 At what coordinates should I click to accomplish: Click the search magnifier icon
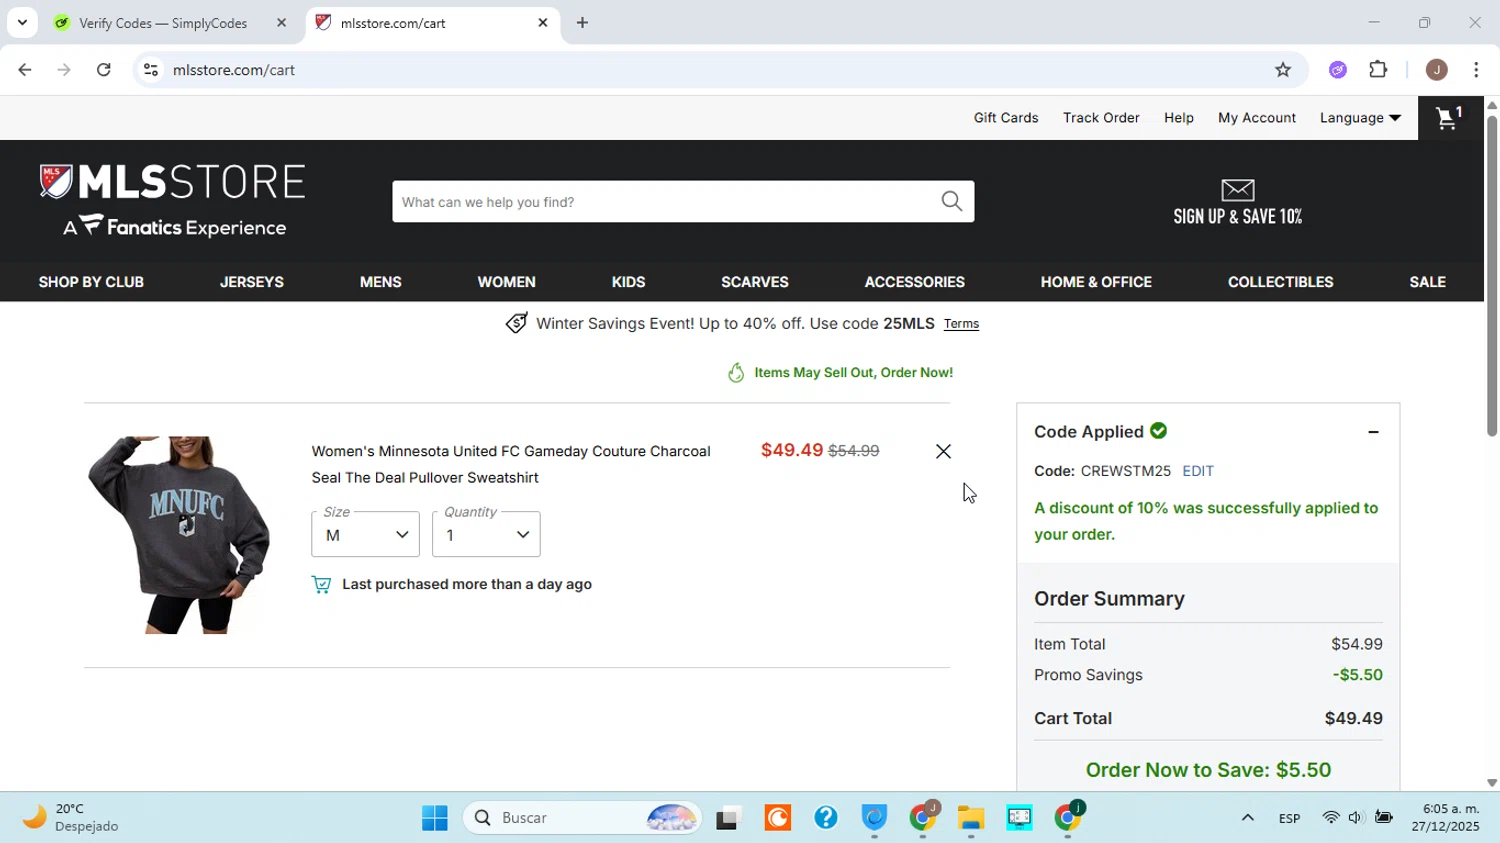951,202
